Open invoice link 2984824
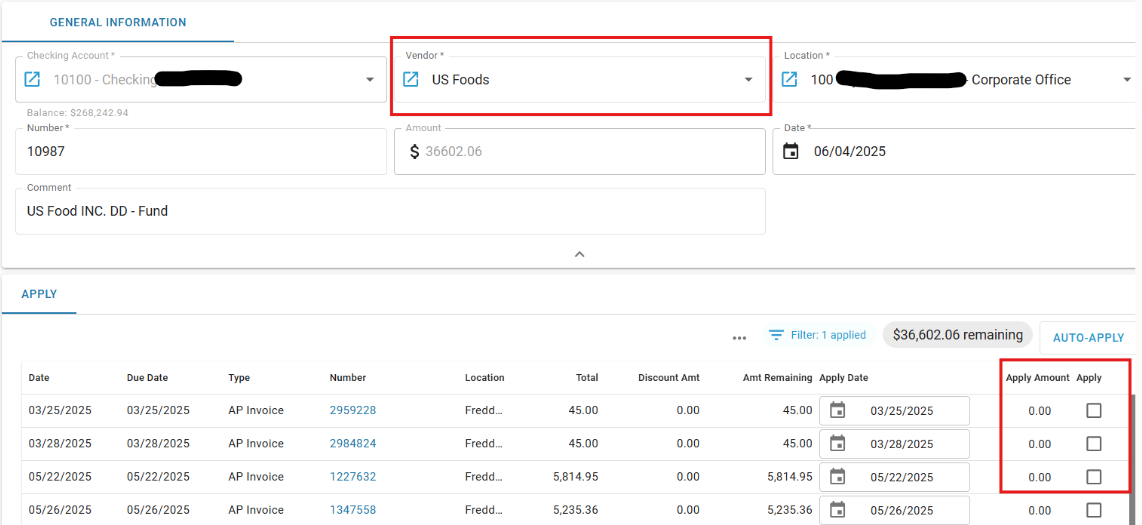Screen dimensions: 1142x525 click(x=353, y=443)
